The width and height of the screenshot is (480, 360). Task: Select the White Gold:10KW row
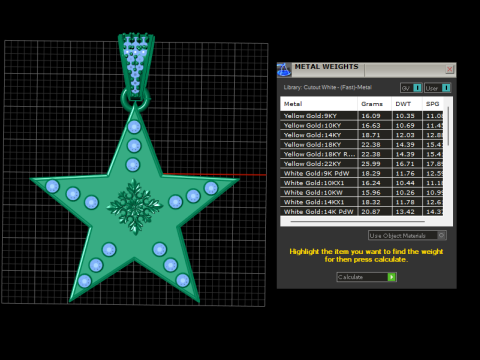pyautogui.click(x=362, y=193)
